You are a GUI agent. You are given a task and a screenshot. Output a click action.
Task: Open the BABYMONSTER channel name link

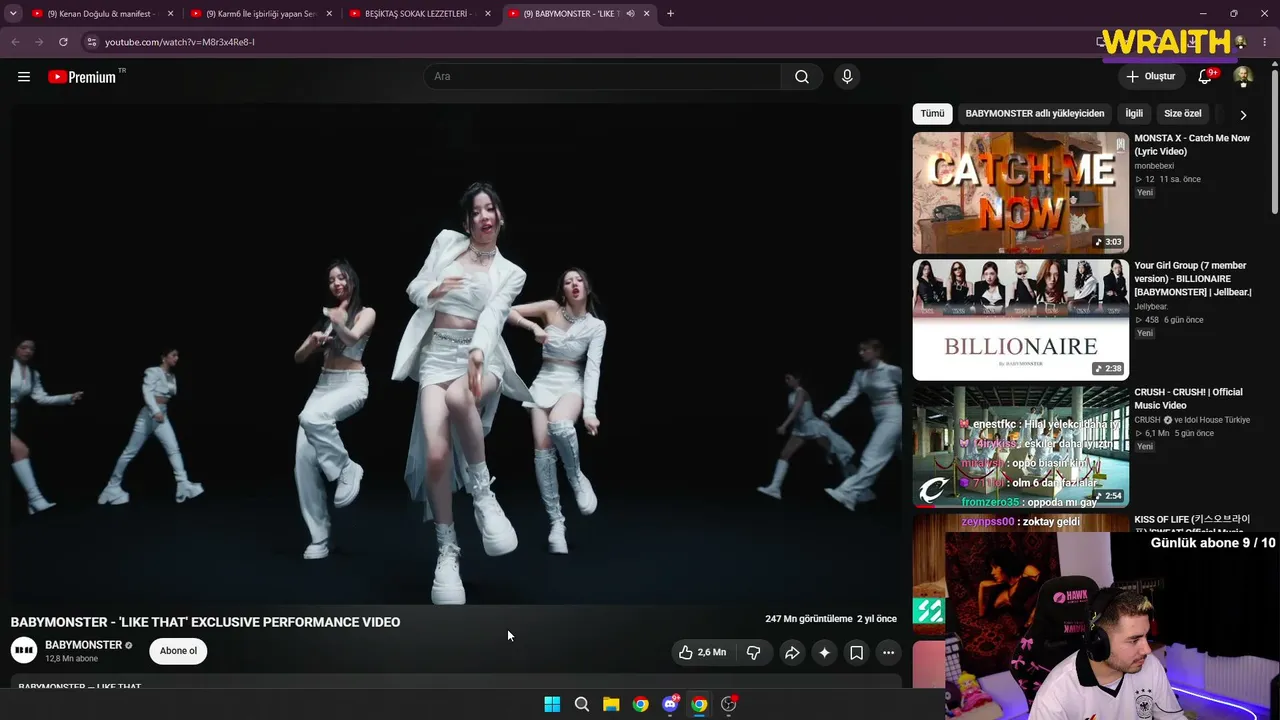tap(83, 645)
